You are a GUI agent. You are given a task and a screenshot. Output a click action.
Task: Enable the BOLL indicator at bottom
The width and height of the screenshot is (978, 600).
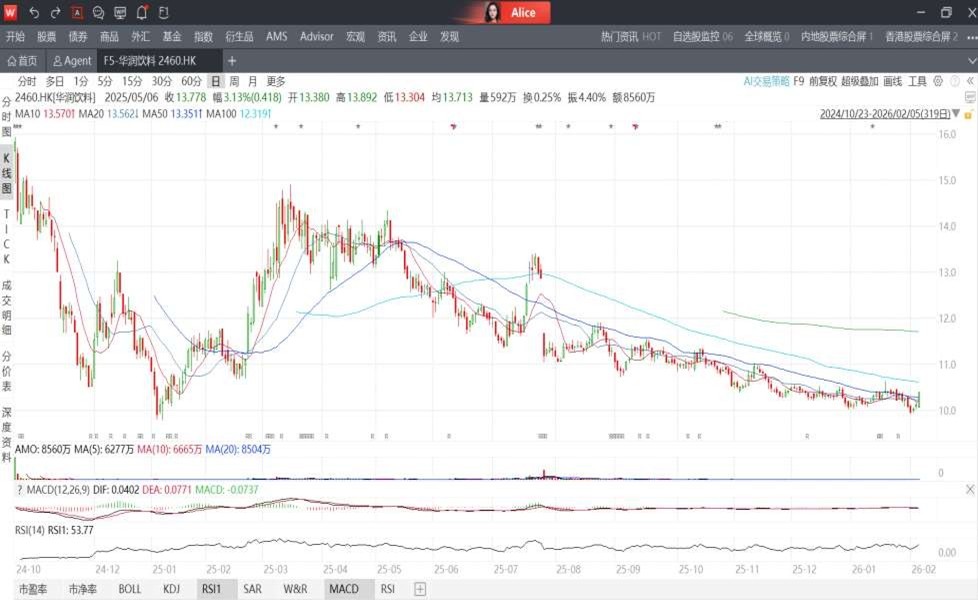coord(130,589)
